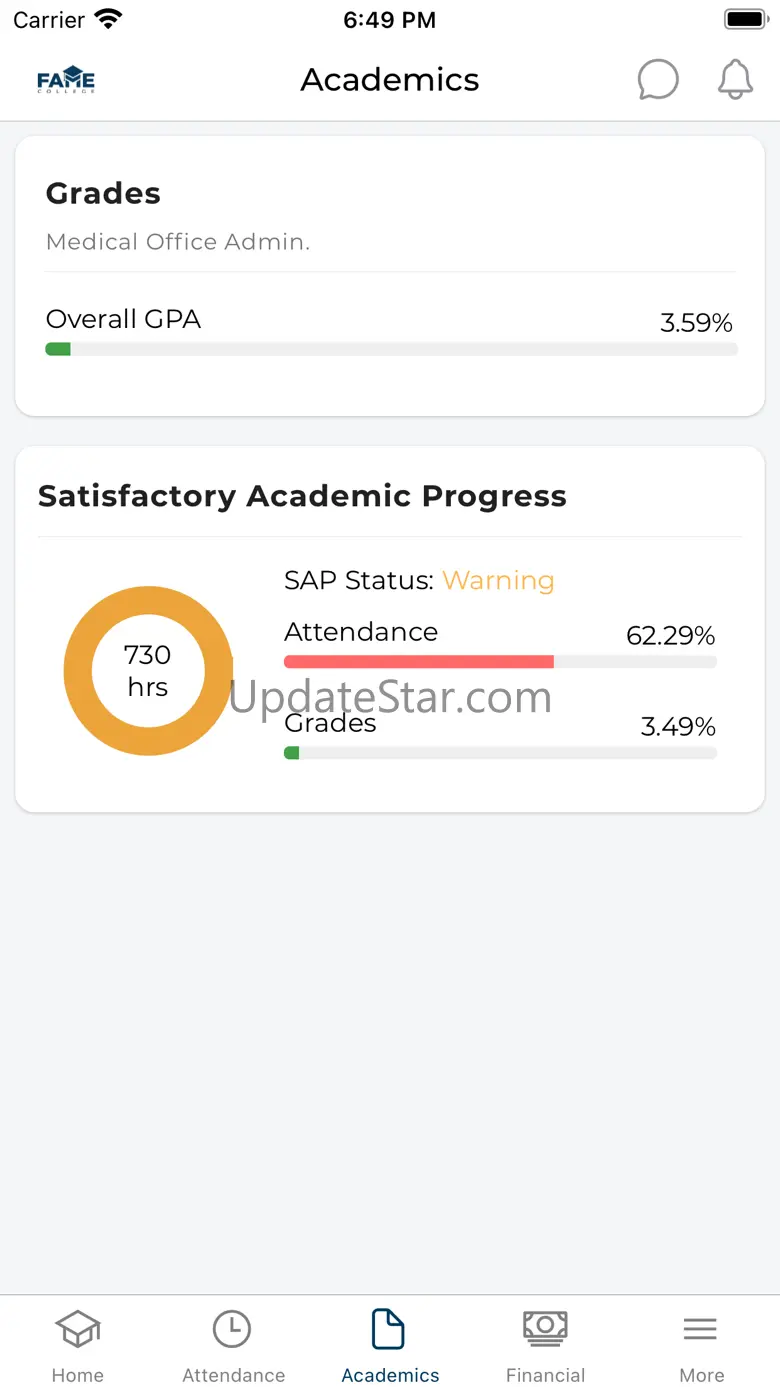Tap the Academics document icon
Viewport: 780px width, 1387px height.
(389, 1330)
